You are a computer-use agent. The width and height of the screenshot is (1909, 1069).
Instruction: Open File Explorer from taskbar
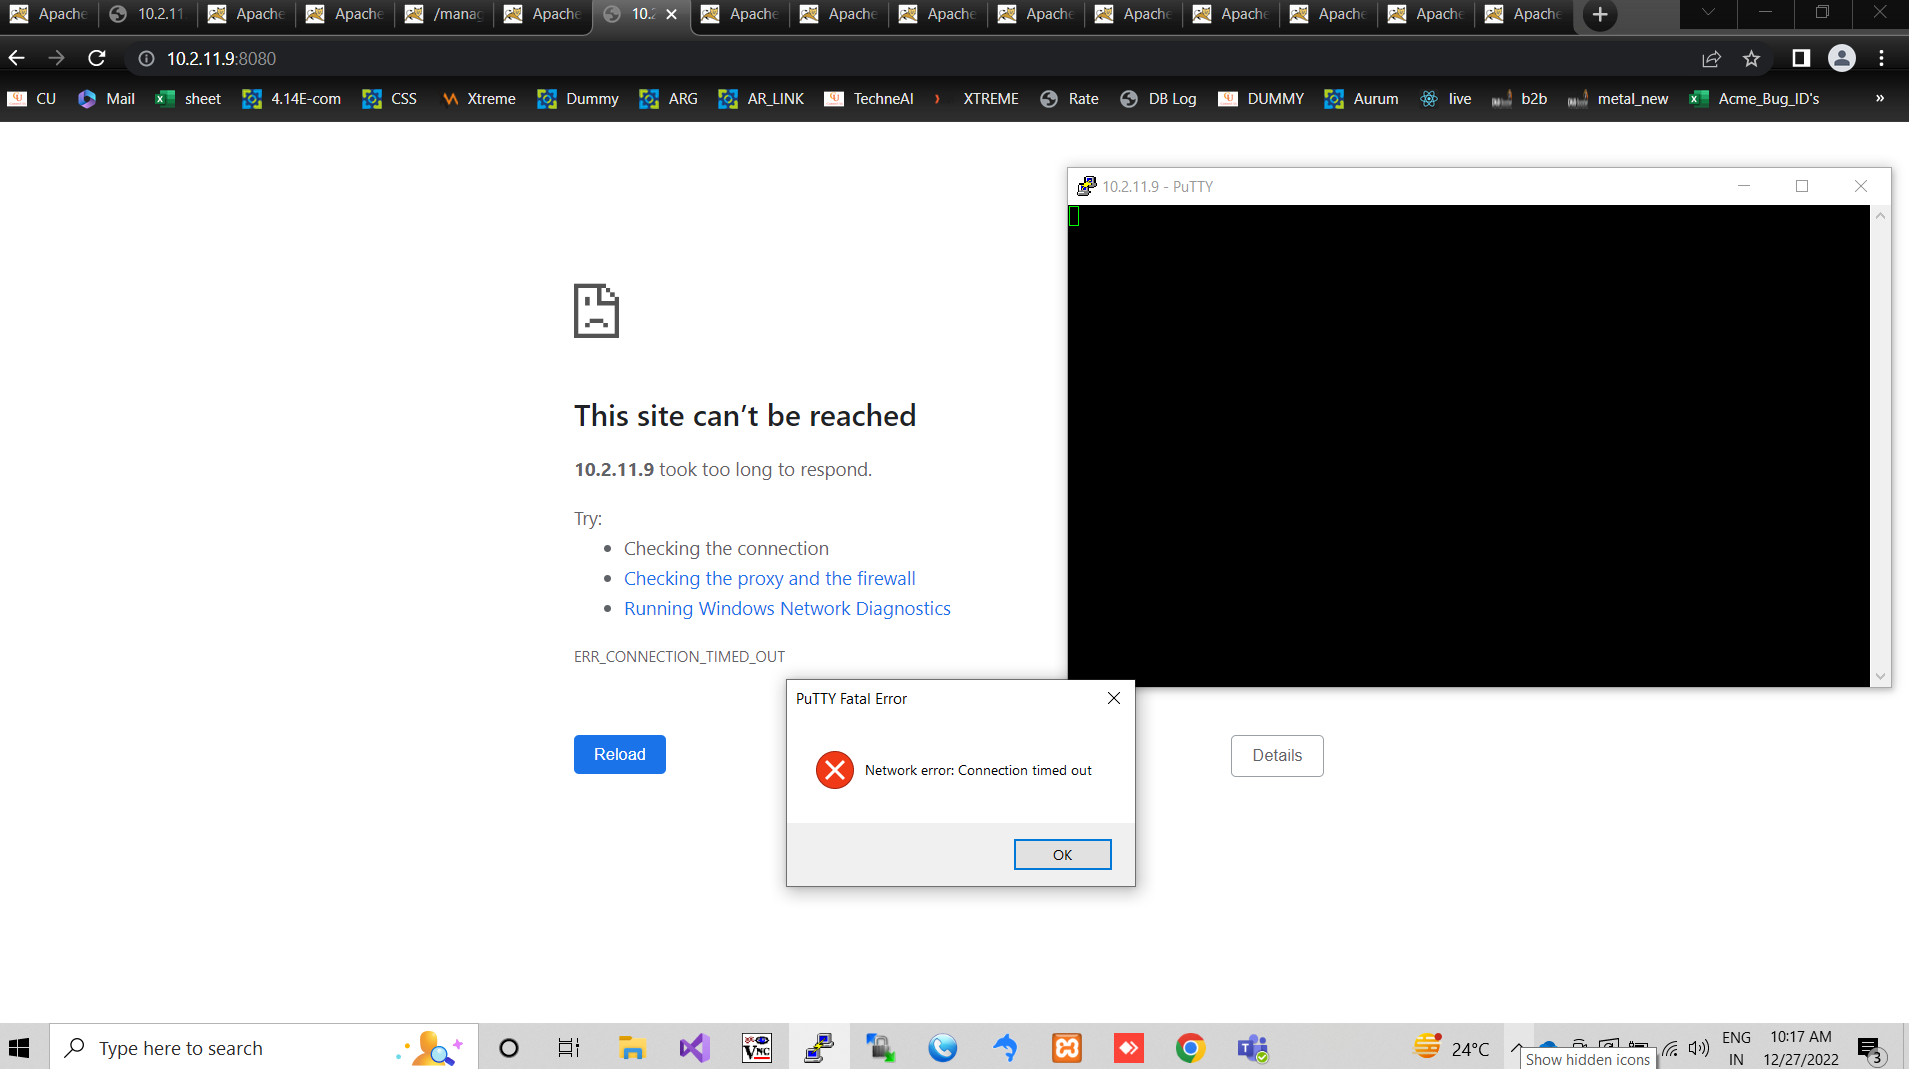[x=632, y=1047]
